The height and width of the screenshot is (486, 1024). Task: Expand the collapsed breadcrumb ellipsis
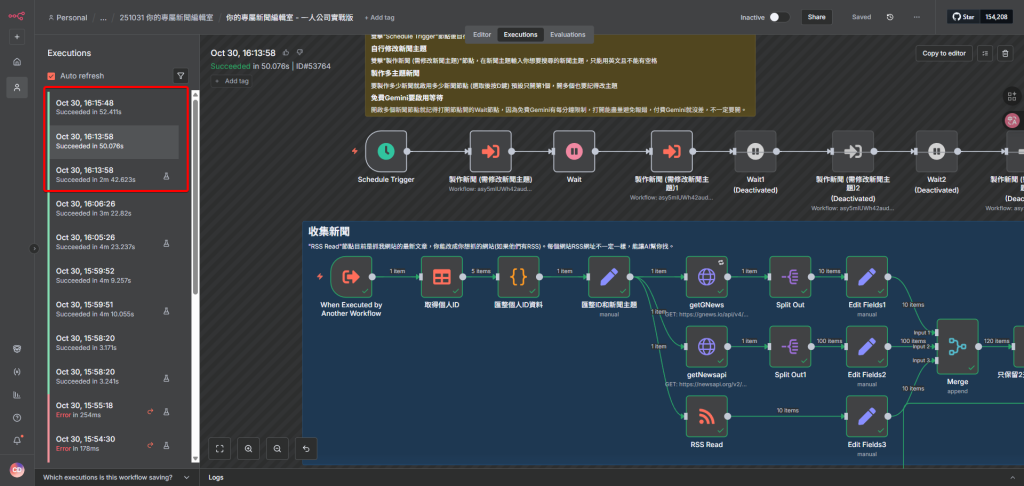pyautogui.click(x=103, y=18)
